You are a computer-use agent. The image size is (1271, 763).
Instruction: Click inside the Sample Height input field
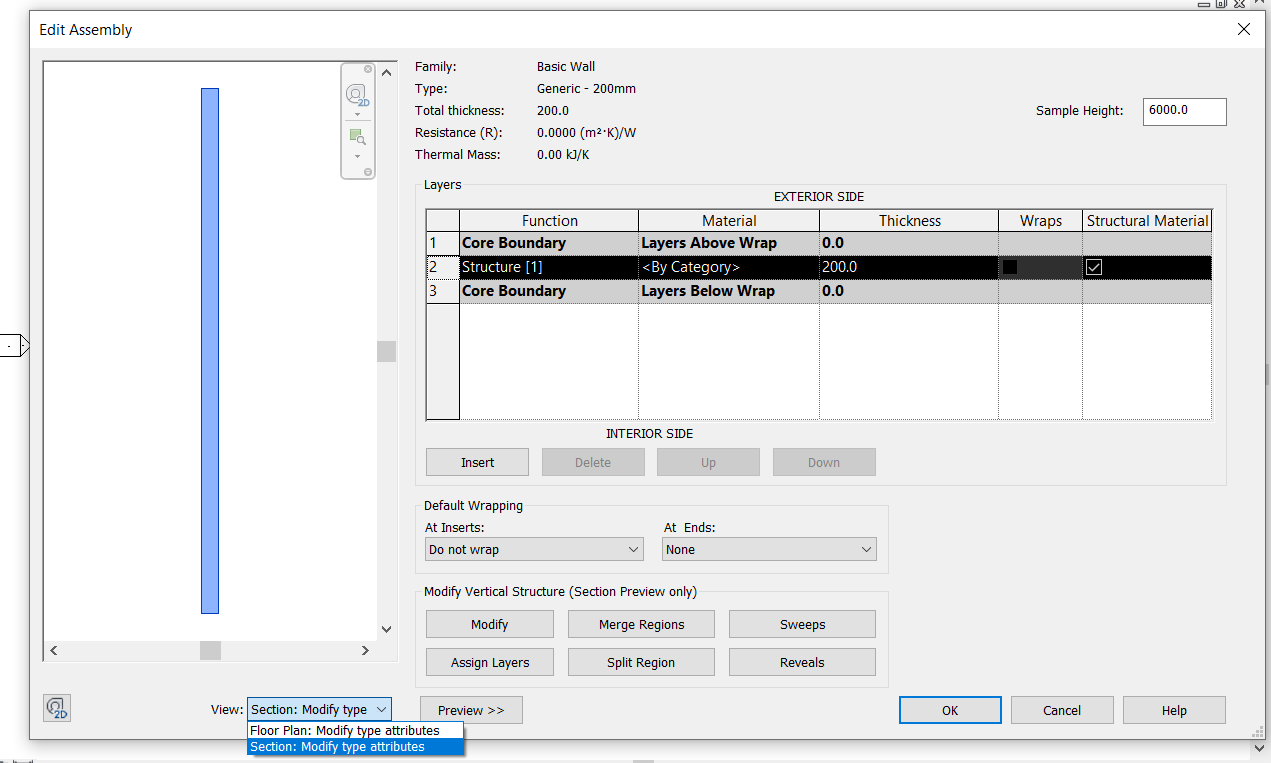click(1184, 111)
